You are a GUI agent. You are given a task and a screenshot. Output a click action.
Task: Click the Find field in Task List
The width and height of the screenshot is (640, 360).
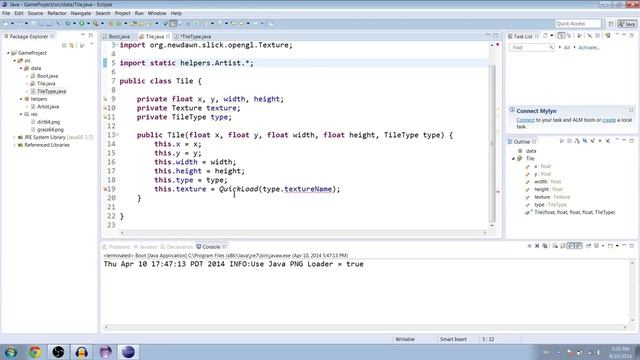tap(531, 48)
